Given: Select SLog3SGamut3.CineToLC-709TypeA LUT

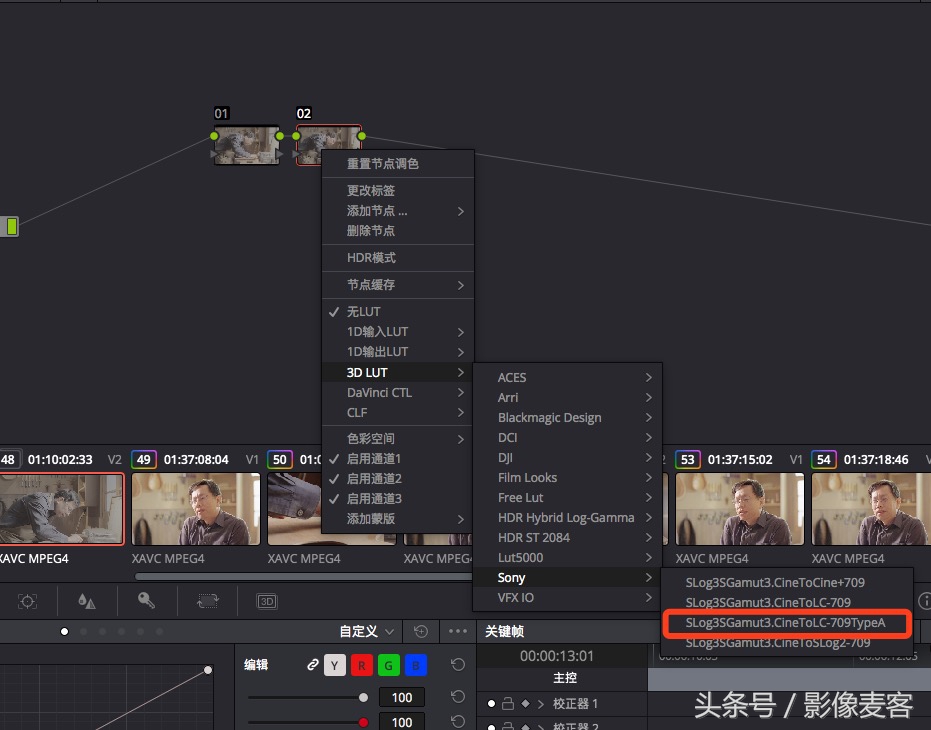Looking at the screenshot, I should point(786,623).
